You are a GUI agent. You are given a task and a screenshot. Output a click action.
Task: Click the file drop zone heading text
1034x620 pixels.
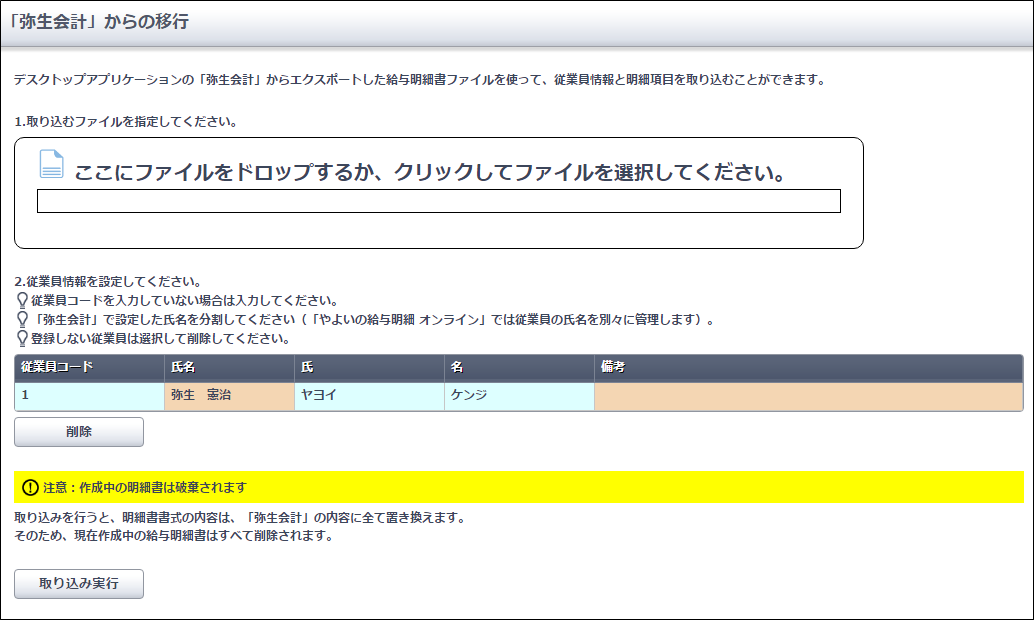tap(430, 172)
